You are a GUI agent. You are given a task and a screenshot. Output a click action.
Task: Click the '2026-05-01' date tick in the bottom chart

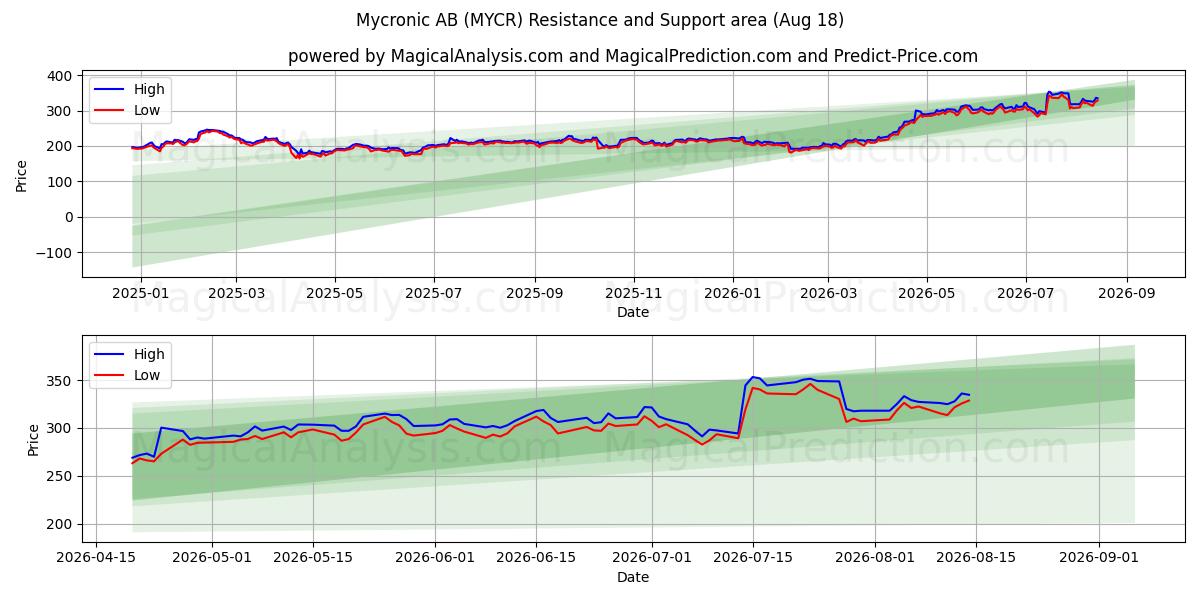(x=212, y=559)
